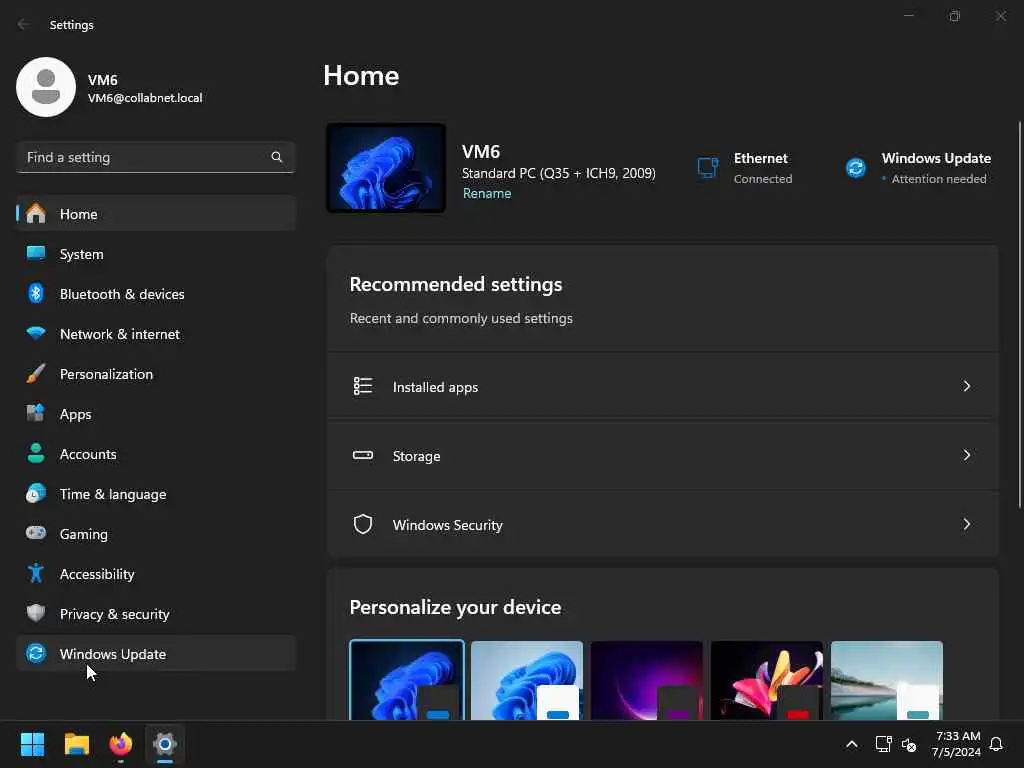Image resolution: width=1024 pixels, height=768 pixels.
Task: Open Network & internet settings
Action: (x=156, y=334)
